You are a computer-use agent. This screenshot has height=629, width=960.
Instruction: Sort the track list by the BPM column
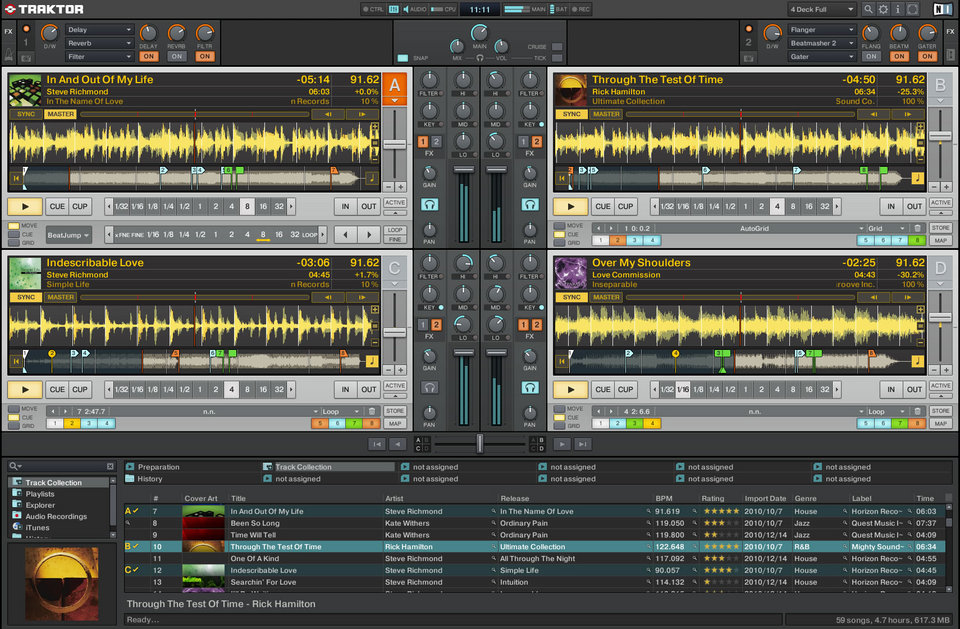664,499
